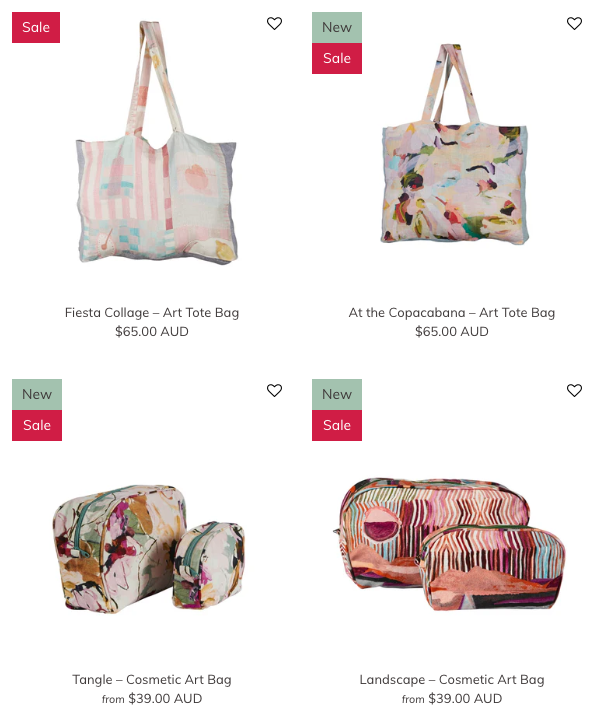This screenshot has height=728, width=594.
Task: Click the New badge on Landscape bag
Action: 337,394
